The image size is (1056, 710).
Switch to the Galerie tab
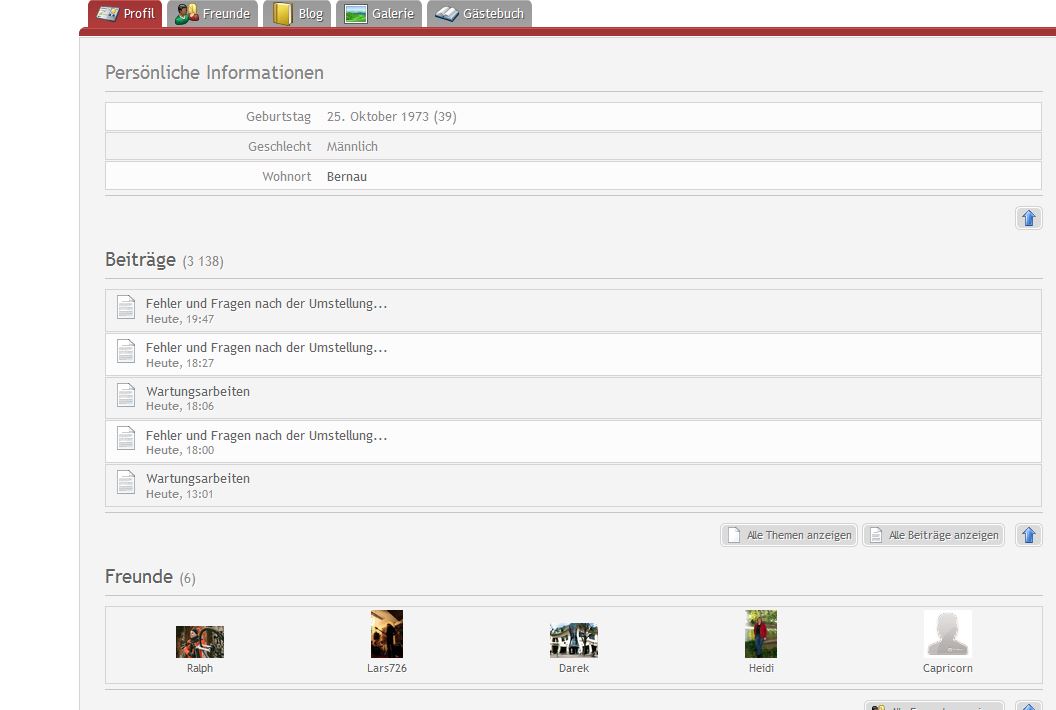(379, 14)
